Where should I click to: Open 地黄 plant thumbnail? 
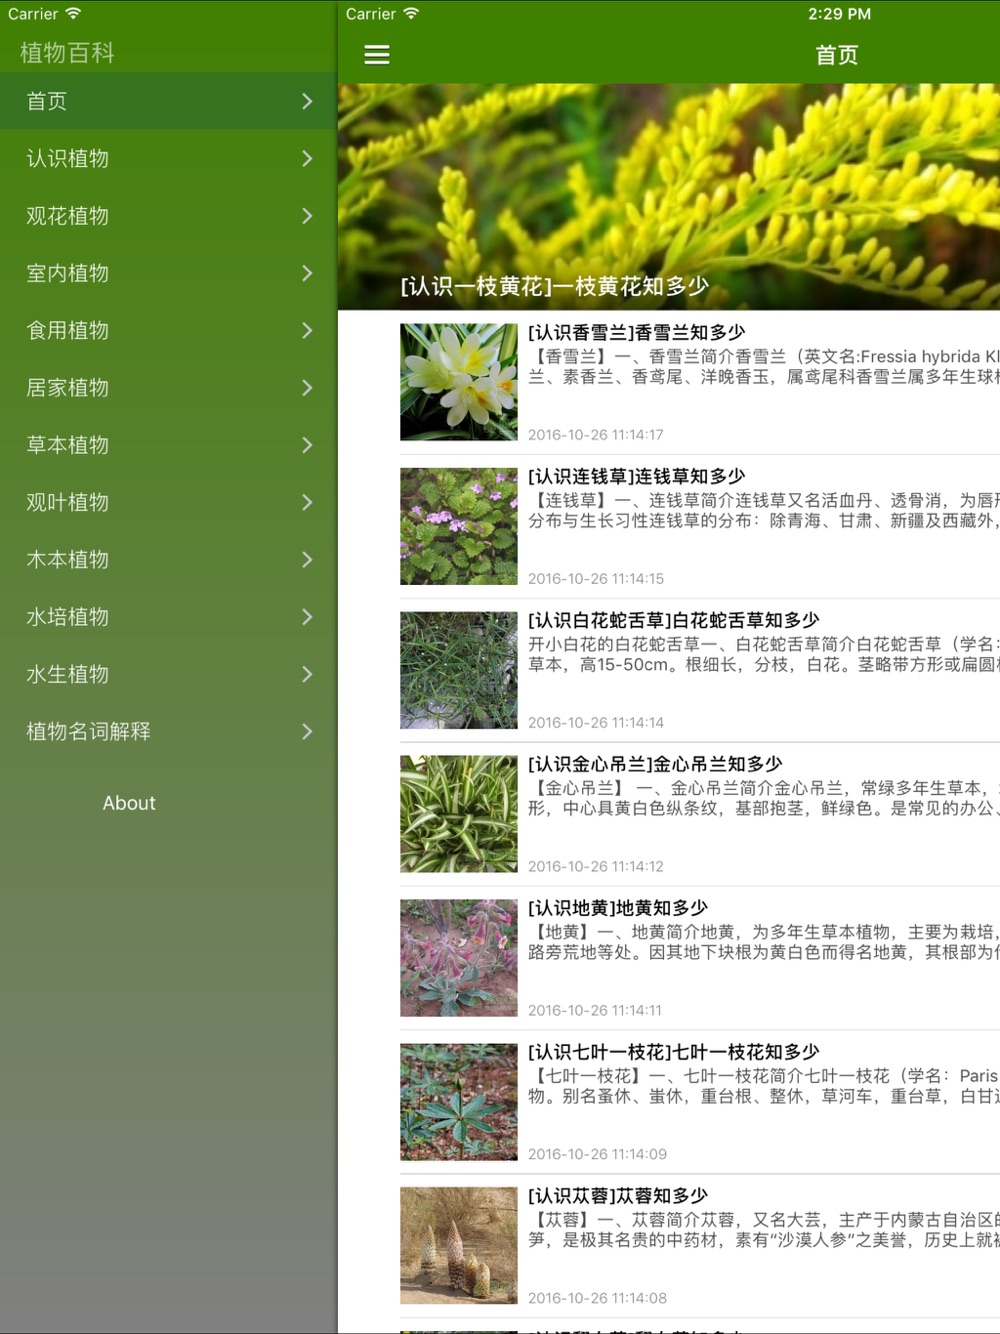[x=459, y=958]
